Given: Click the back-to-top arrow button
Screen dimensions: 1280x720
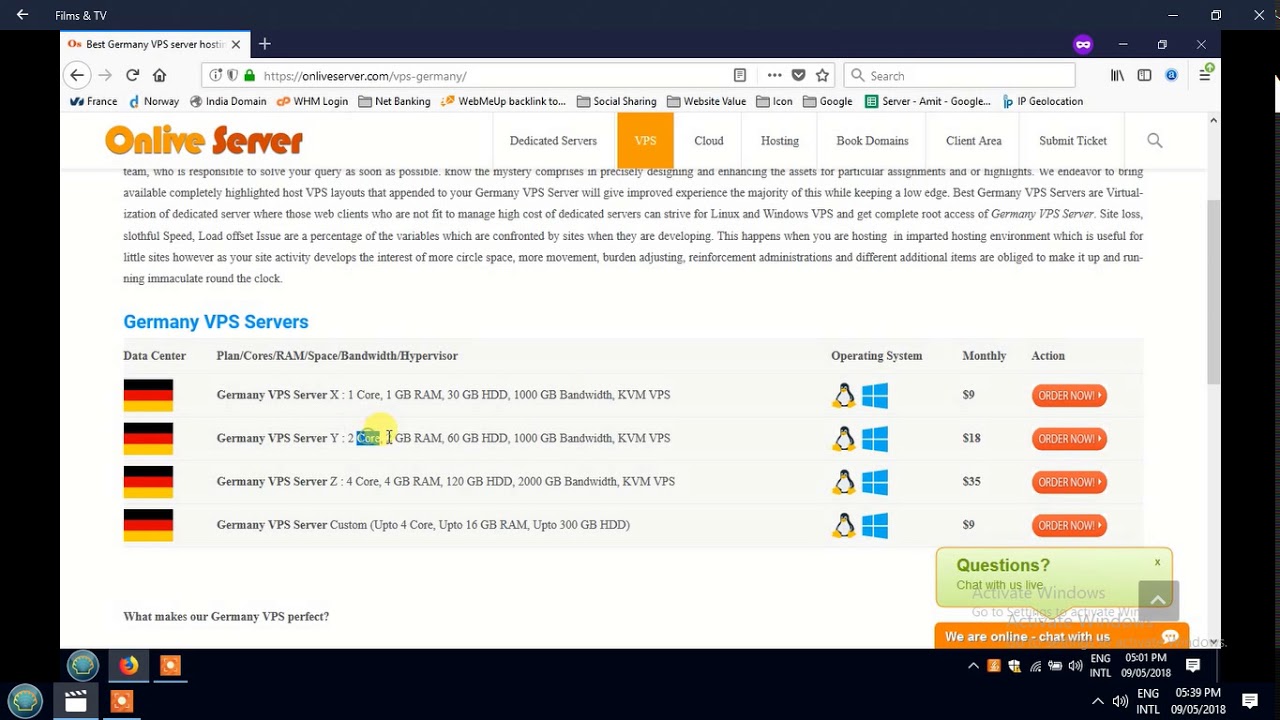Looking at the screenshot, I should pos(1158,600).
